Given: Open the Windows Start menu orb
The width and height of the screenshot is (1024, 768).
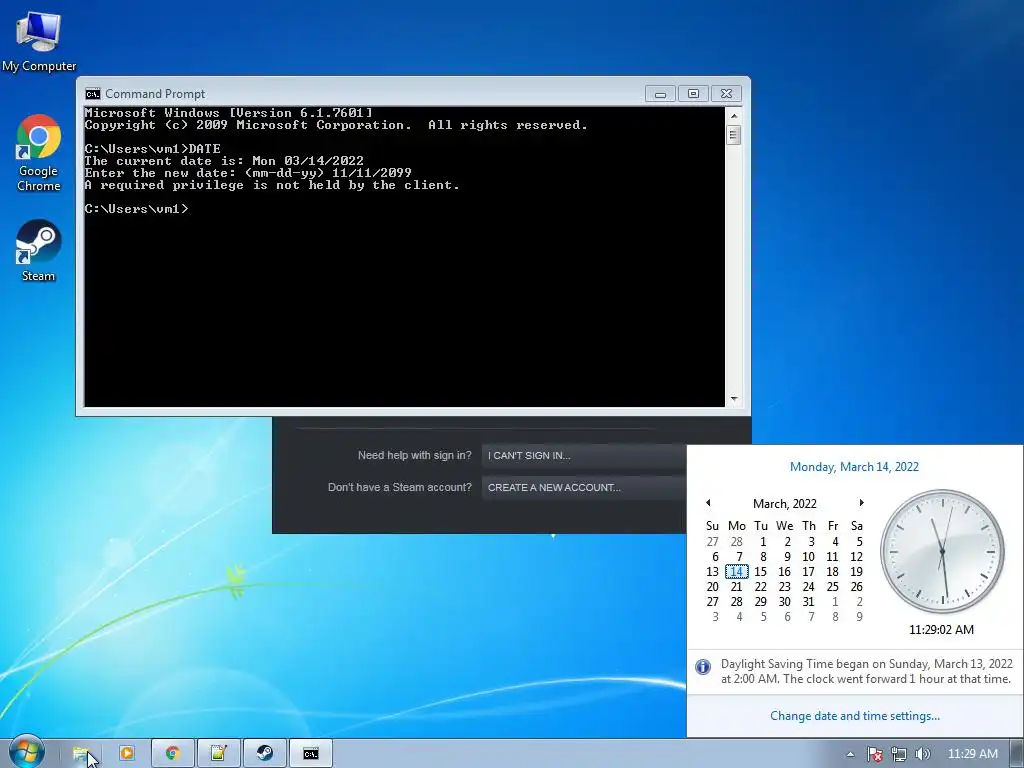Looking at the screenshot, I should click(26, 752).
